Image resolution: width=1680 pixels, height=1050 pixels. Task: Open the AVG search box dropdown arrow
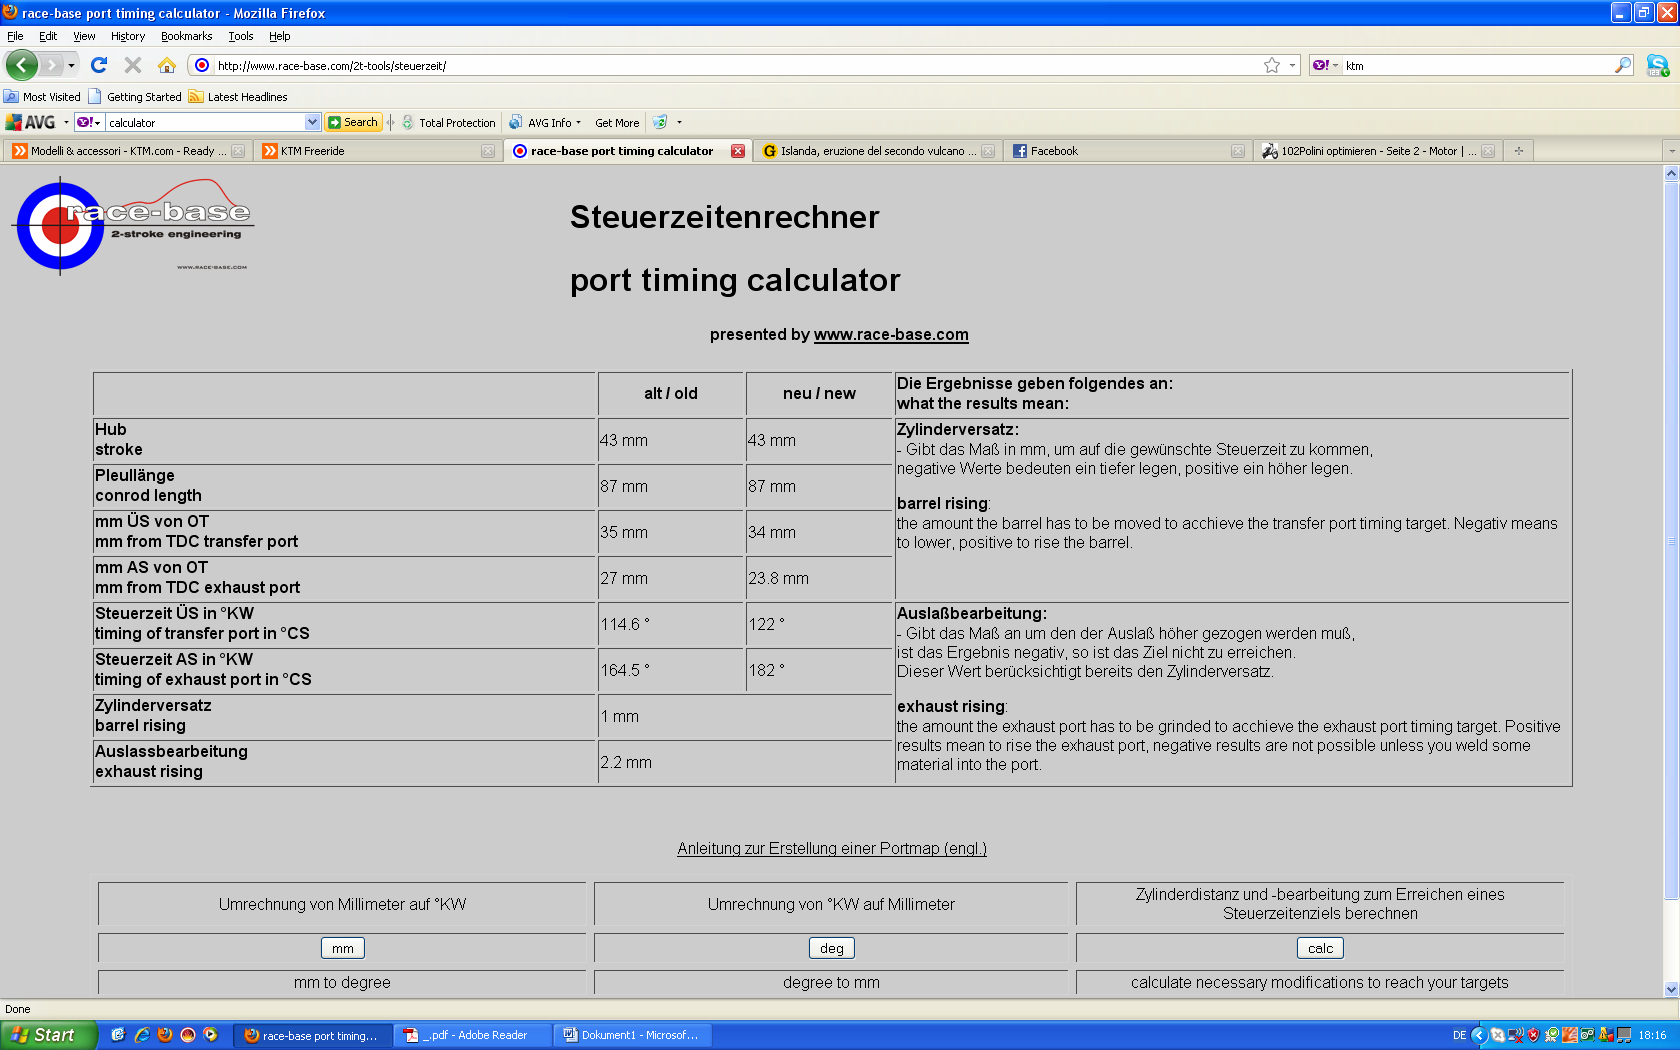click(312, 122)
